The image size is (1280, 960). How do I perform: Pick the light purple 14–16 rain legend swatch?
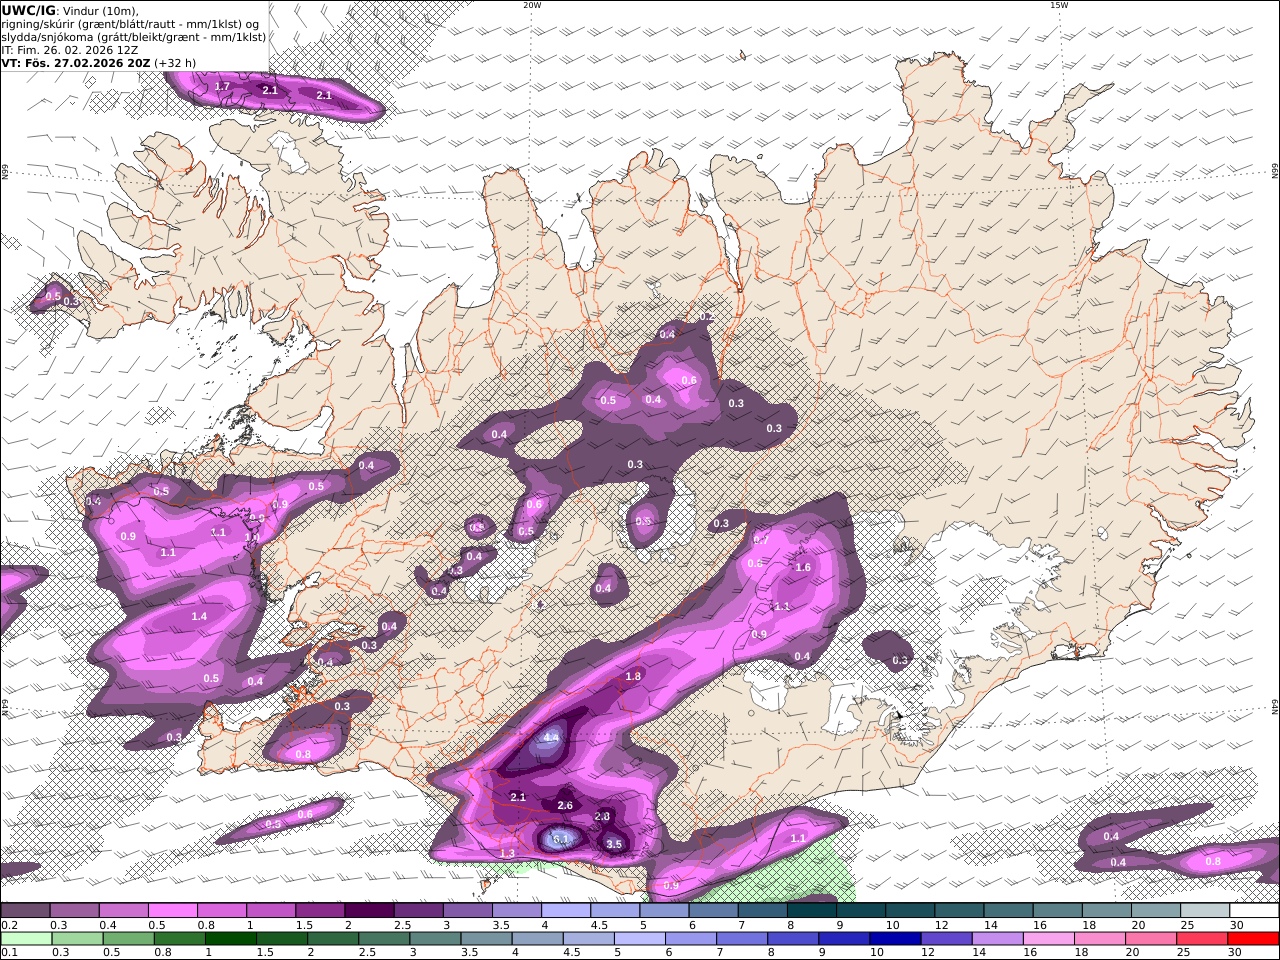[996, 939]
